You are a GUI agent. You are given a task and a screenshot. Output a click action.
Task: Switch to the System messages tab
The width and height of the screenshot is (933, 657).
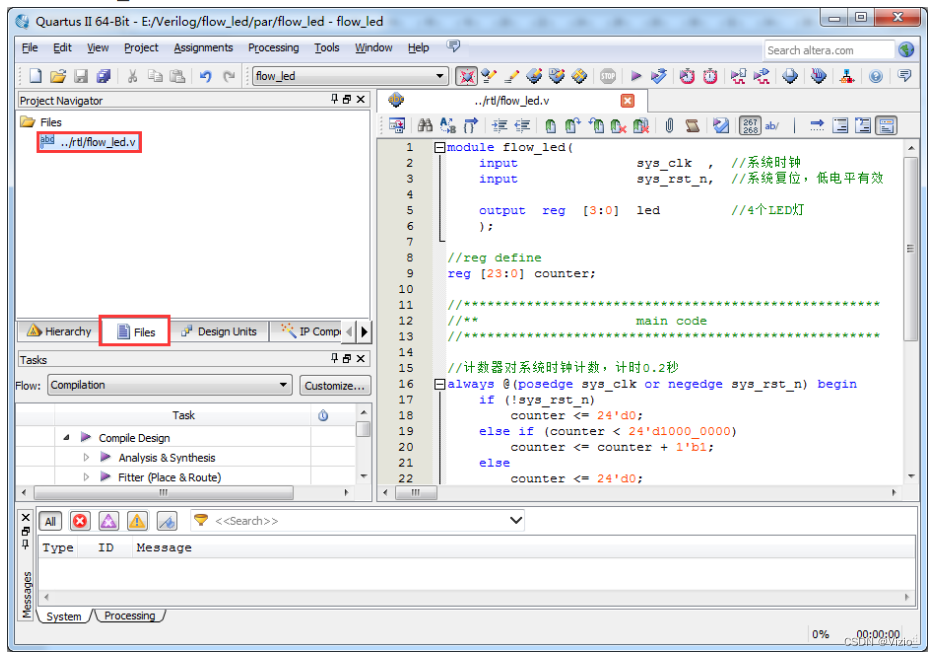[64, 617]
